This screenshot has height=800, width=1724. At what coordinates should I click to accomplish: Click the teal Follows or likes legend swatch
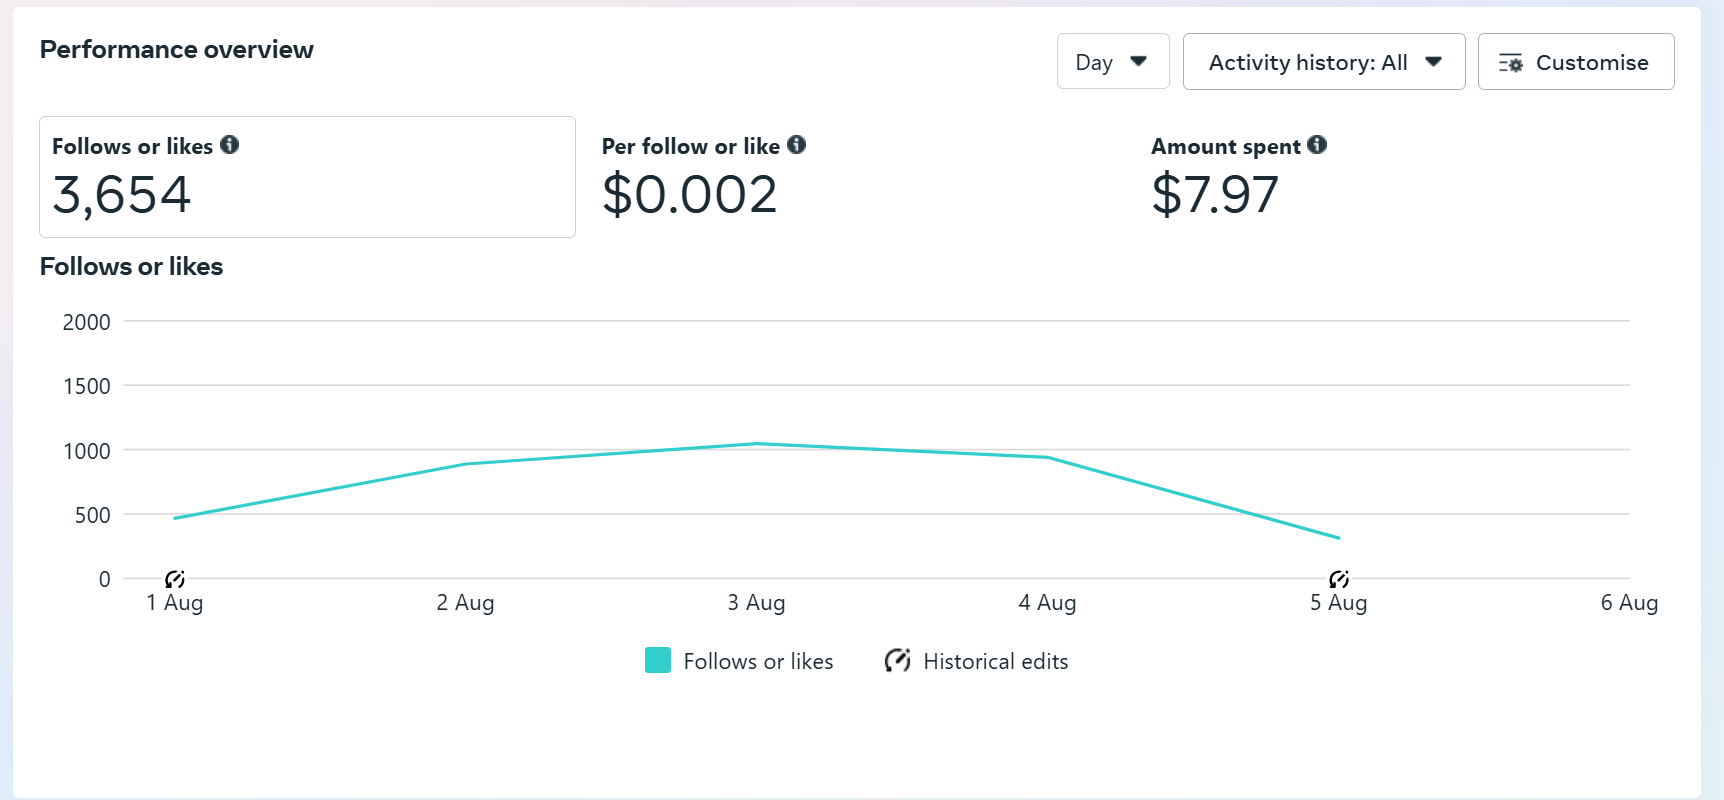pyautogui.click(x=658, y=661)
